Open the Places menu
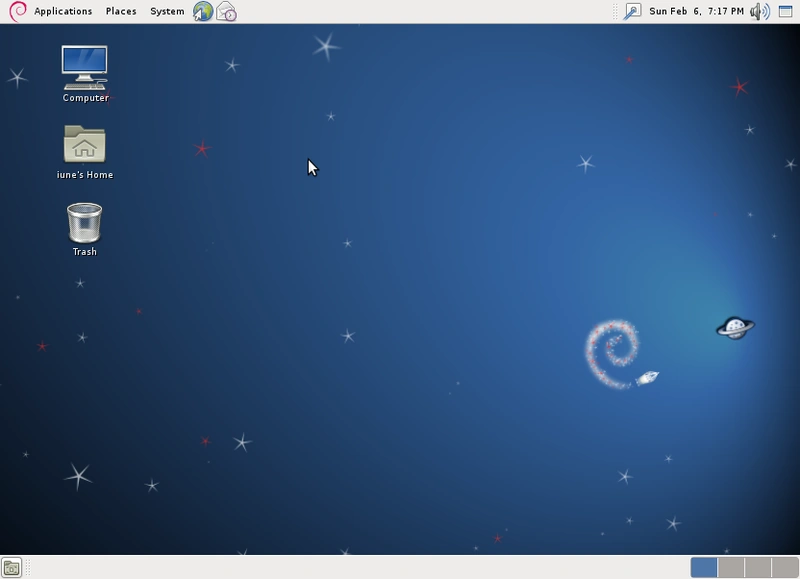 [121, 11]
